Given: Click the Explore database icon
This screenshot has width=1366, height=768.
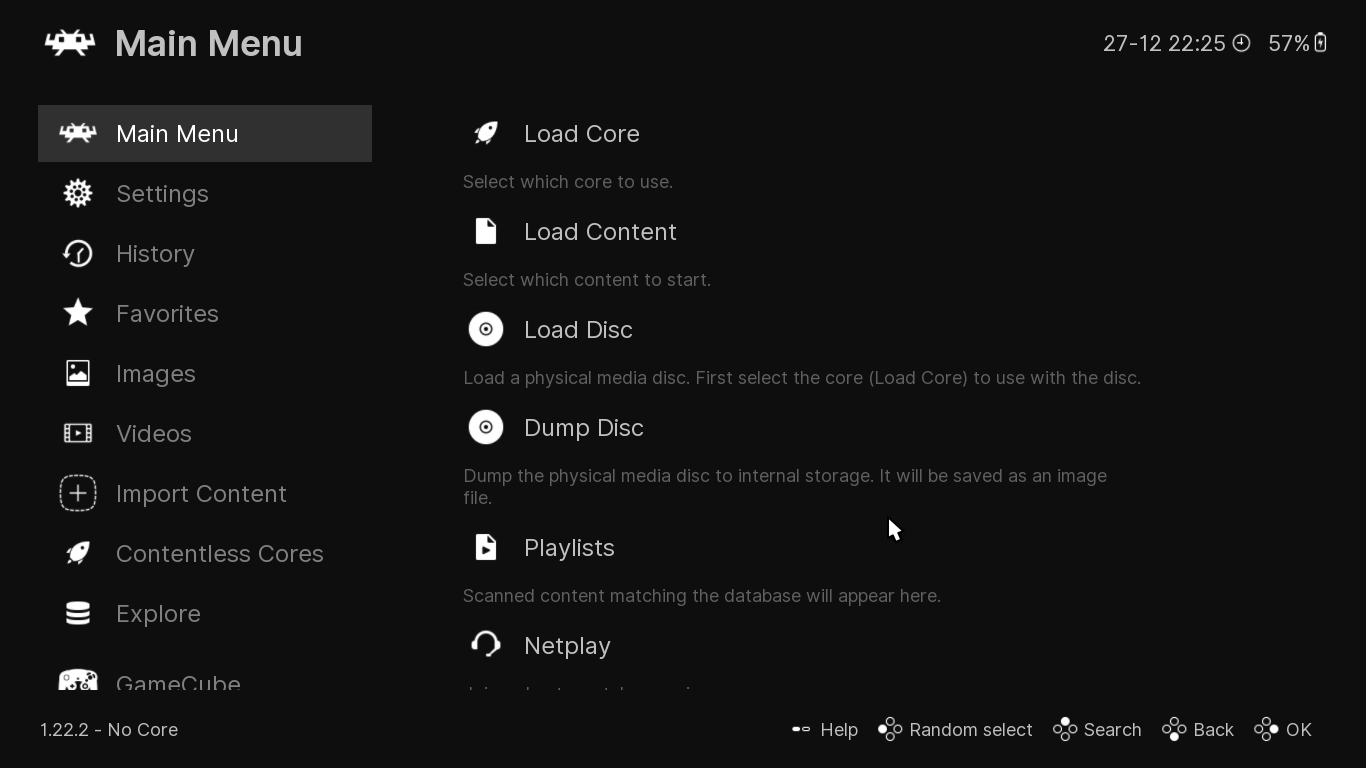Looking at the screenshot, I should pyautogui.click(x=78, y=613).
